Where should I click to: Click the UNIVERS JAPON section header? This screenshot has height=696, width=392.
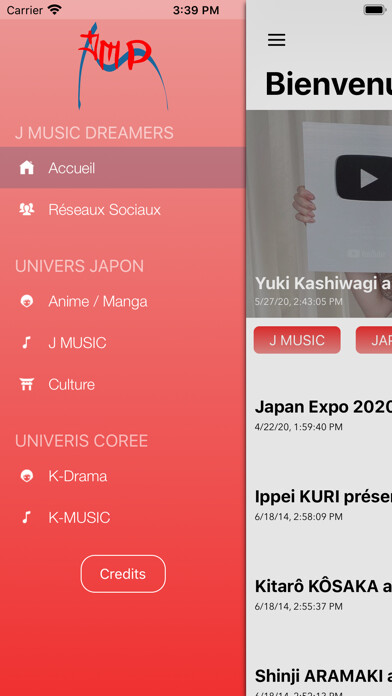pos(79,266)
